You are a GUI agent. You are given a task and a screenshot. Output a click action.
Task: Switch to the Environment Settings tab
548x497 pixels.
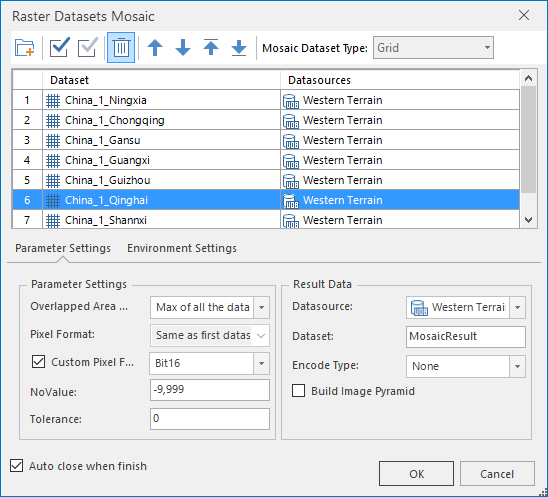click(182, 248)
